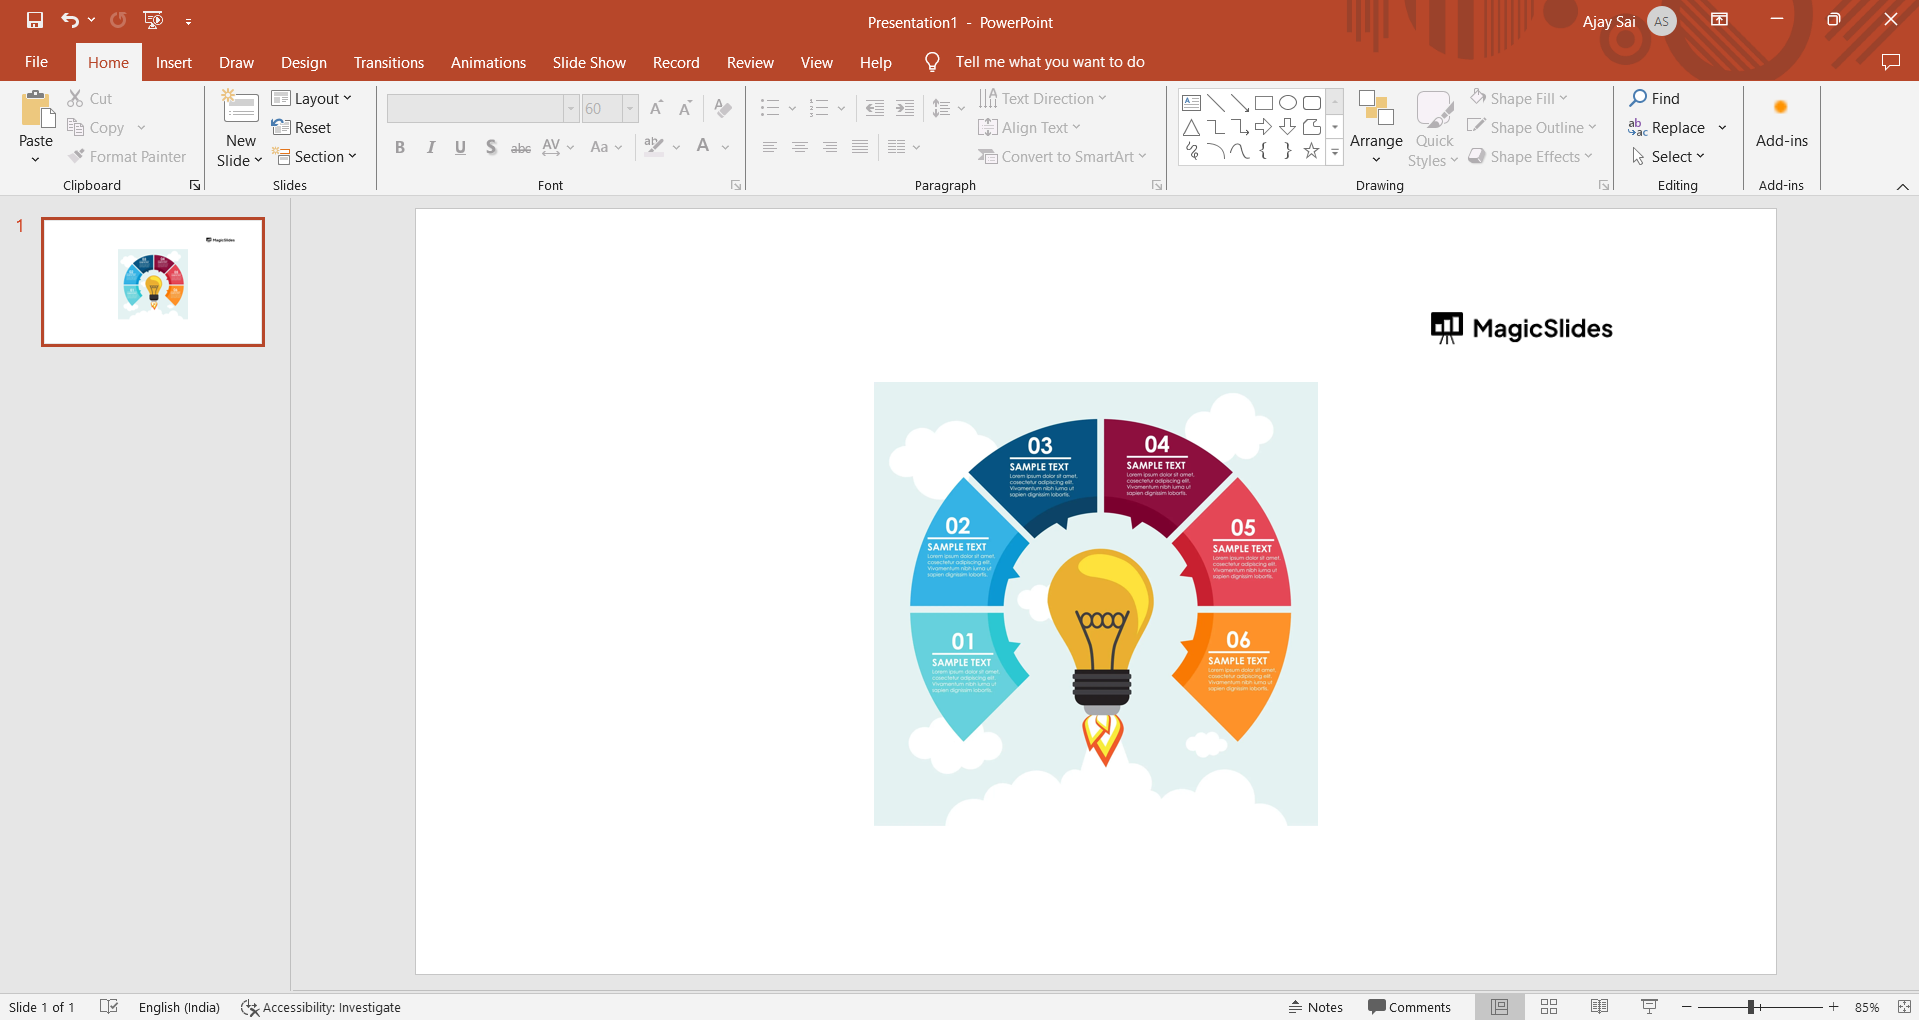
Task: Switch to Slide Sorter view
Action: pyautogui.click(x=1549, y=1007)
